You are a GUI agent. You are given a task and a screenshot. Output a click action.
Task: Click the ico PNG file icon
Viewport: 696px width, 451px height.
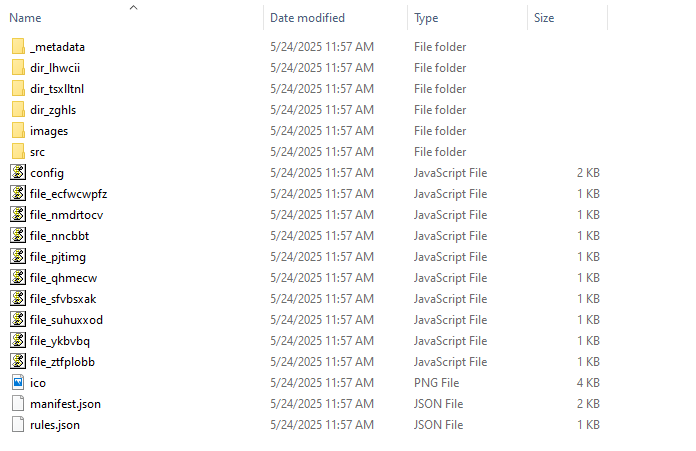(x=18, y=383)
